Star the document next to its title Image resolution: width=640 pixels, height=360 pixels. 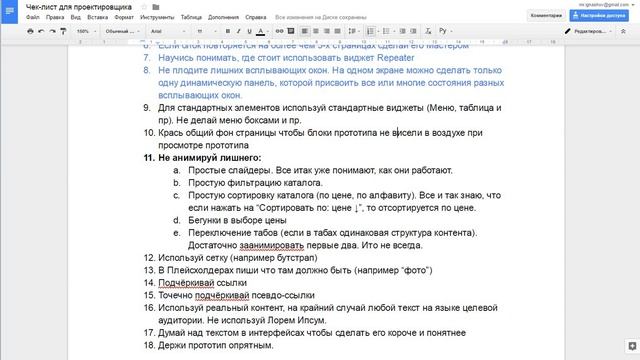tap(144, 7)
